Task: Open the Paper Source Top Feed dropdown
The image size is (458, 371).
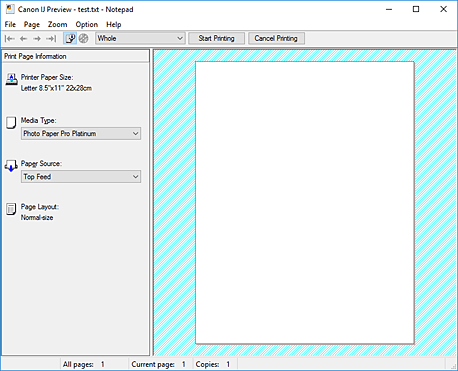Action: click(81, 177)
